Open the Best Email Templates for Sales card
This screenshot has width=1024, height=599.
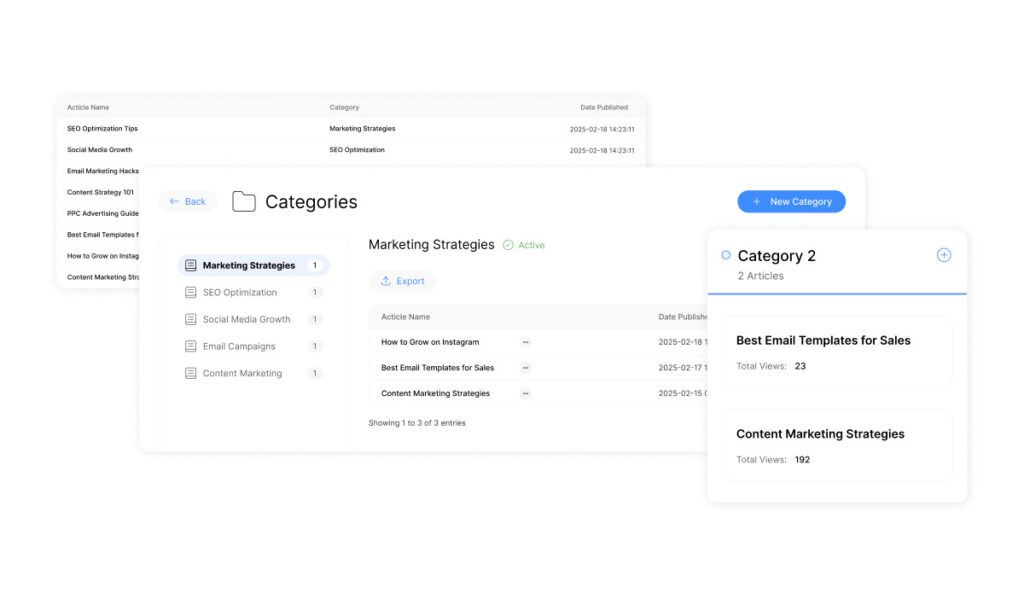tap(836, 352)
